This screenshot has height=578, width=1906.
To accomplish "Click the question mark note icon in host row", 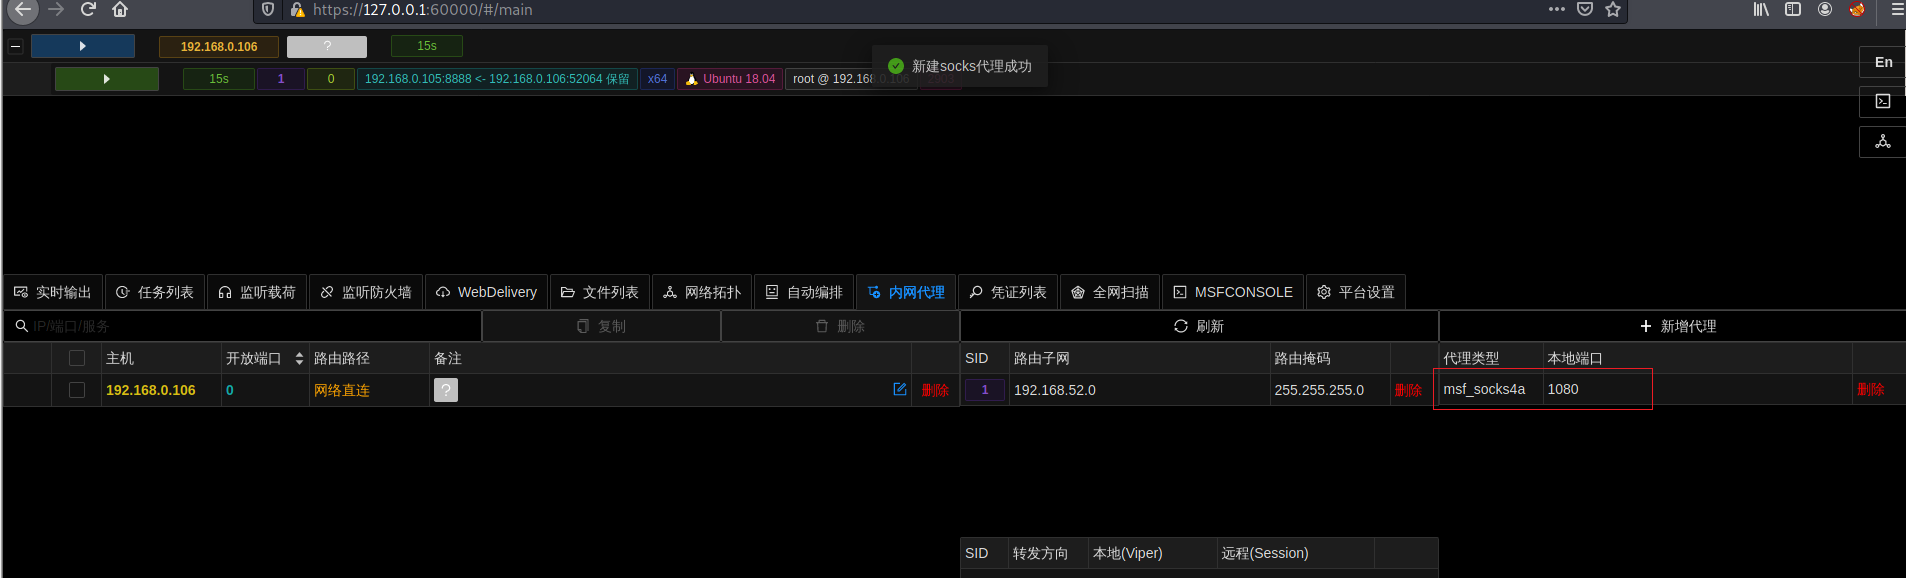I will [446, 390].
